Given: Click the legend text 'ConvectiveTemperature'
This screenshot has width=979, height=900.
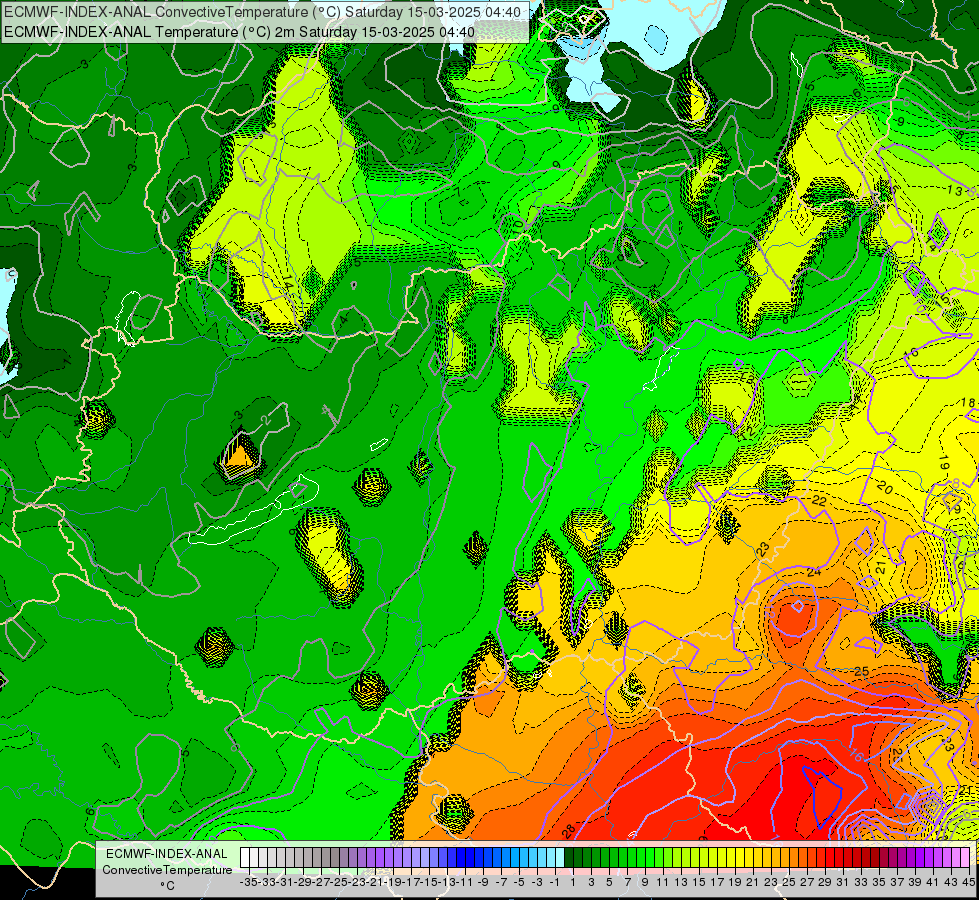Looking at the screenshot, I should 167,870.
